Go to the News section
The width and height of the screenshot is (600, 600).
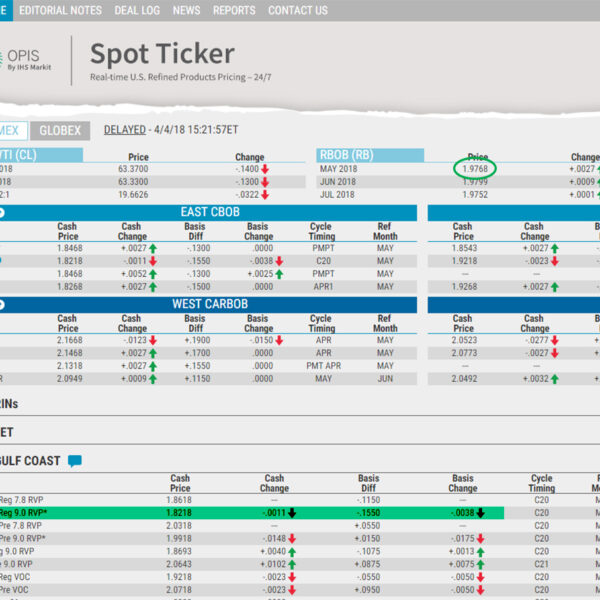coord(186,11)
